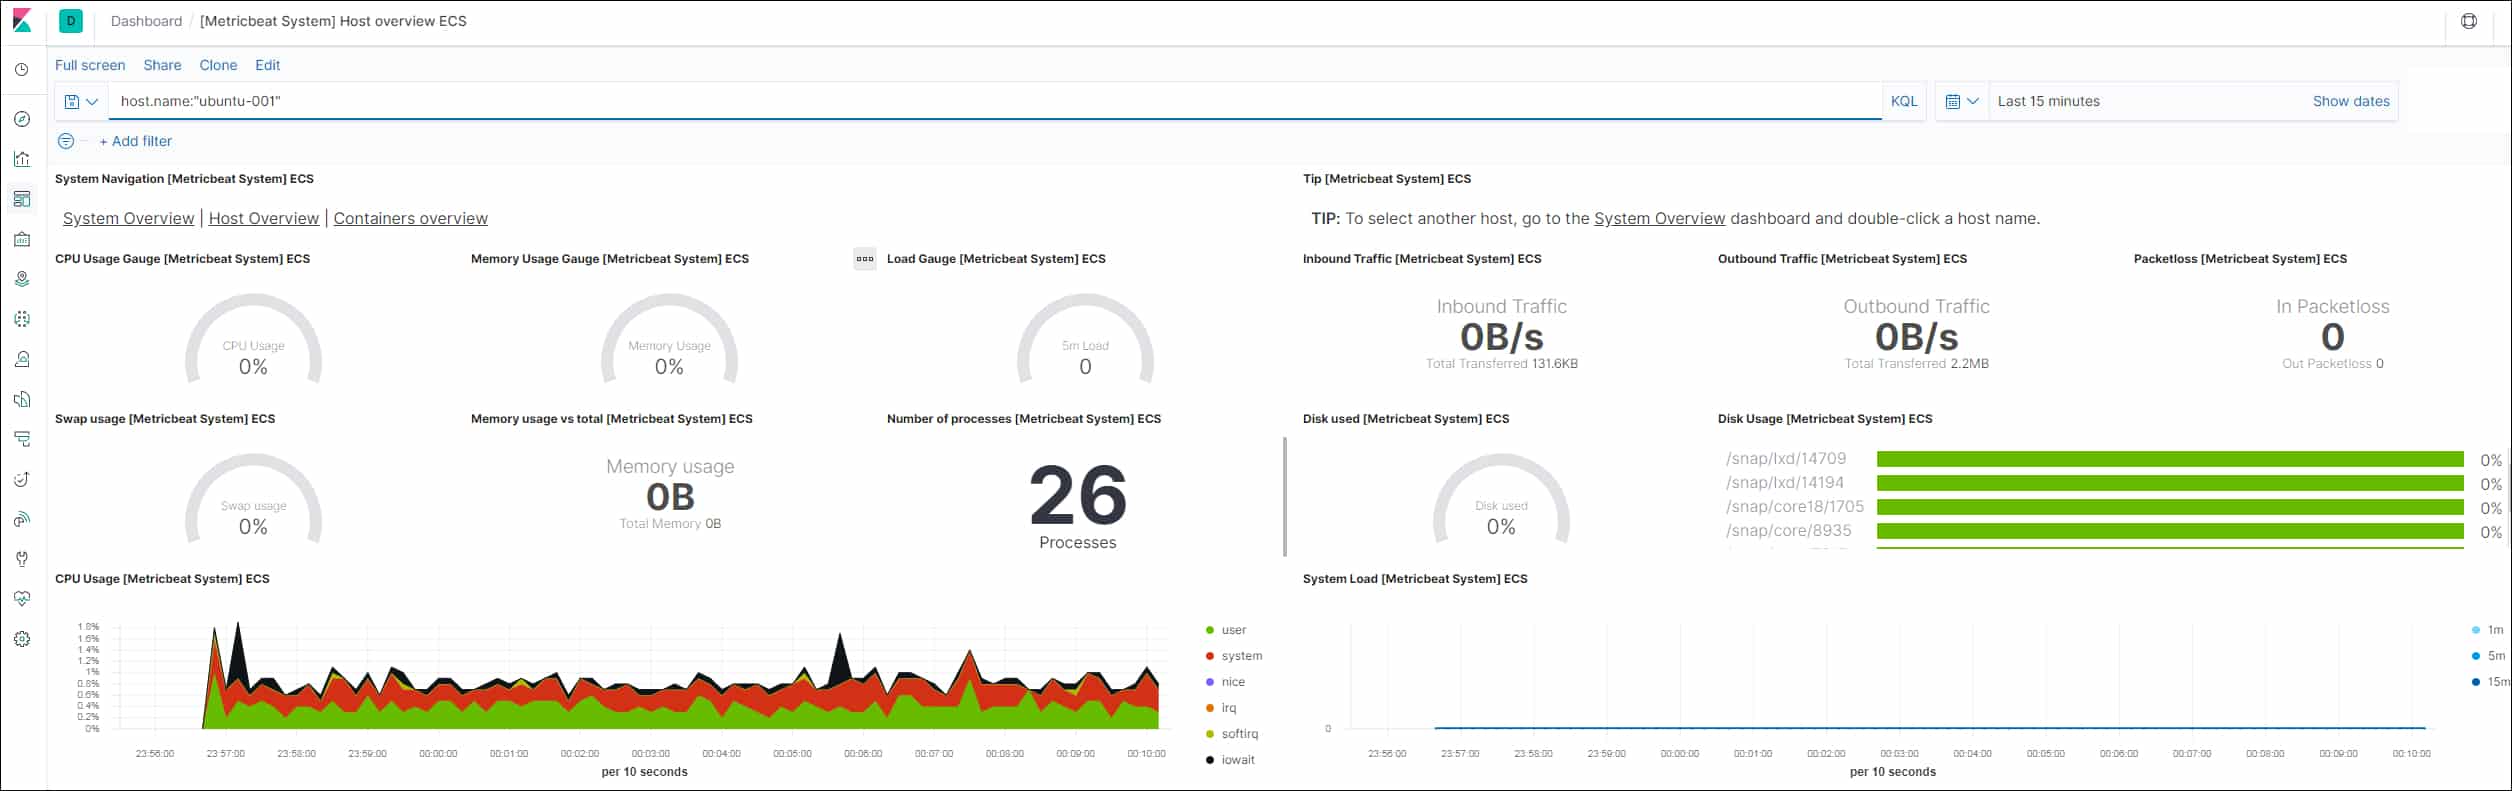This screenshot has height=791, width=2512.
Task: Open Stack Monitoring heartbeat icon in sidebar
Action: (x=22, y=599)
